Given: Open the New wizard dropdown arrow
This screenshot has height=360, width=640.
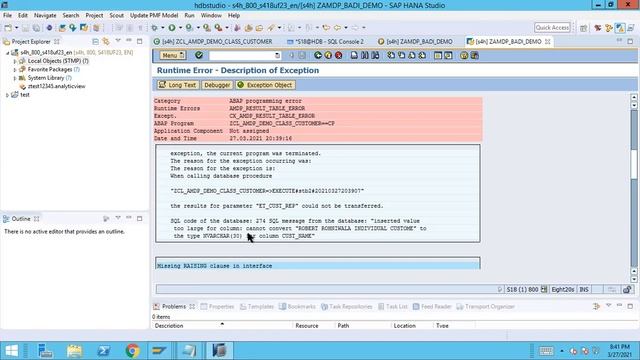Looking at the screenshot, I should tap(16, 28).
